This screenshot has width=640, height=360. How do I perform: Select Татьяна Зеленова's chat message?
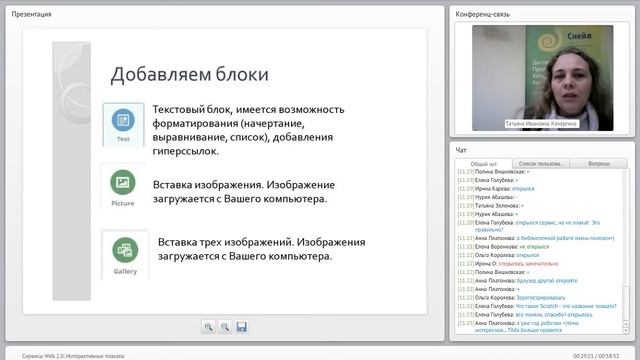491,206
